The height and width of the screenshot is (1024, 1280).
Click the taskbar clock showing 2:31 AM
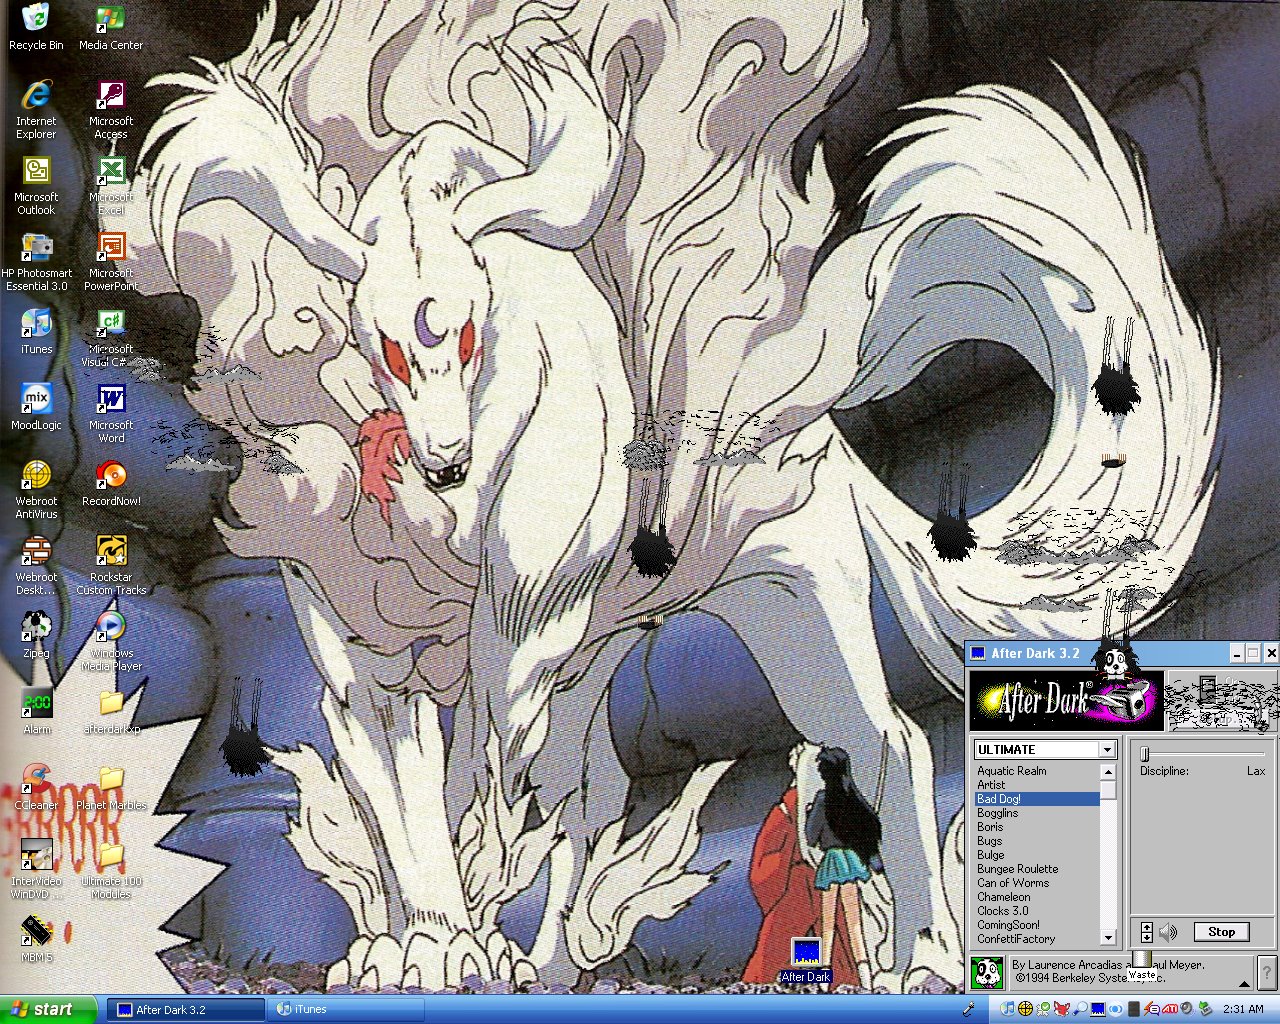[1243, 1009]
